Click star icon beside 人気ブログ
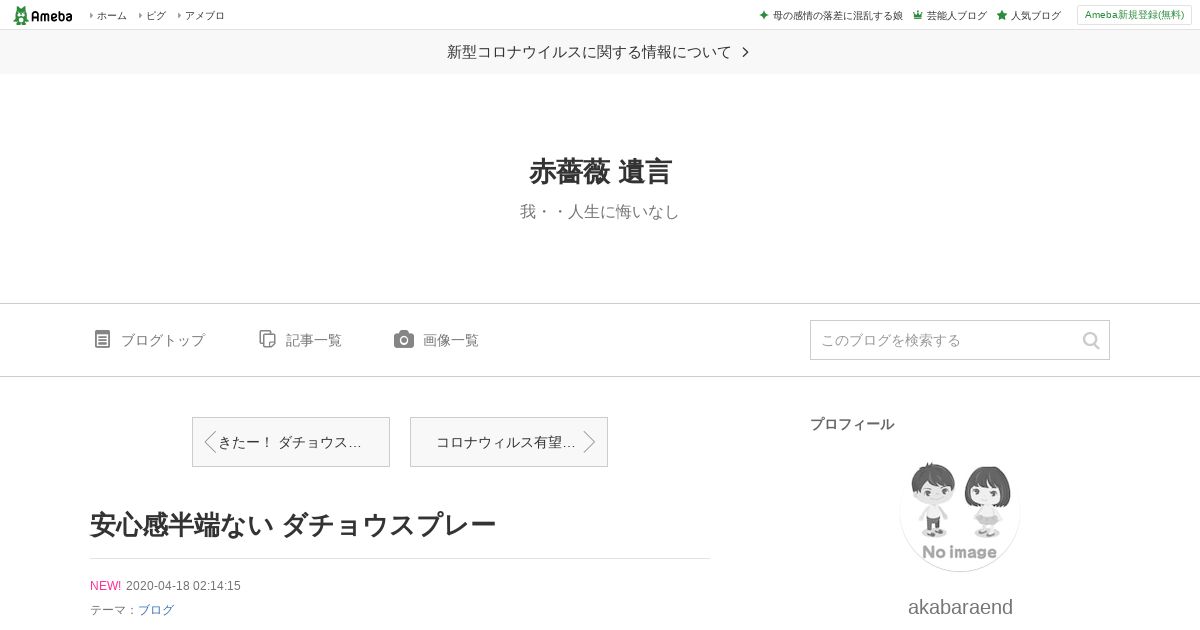The image size is (1200, 630). click(1002, 16)
